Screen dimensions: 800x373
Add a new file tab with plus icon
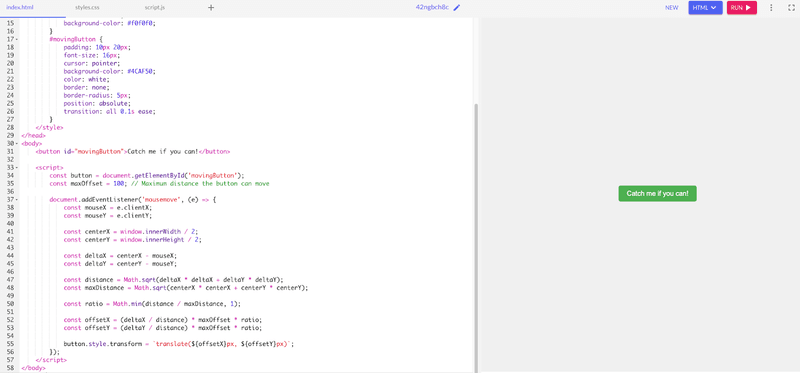click(211, 8)
